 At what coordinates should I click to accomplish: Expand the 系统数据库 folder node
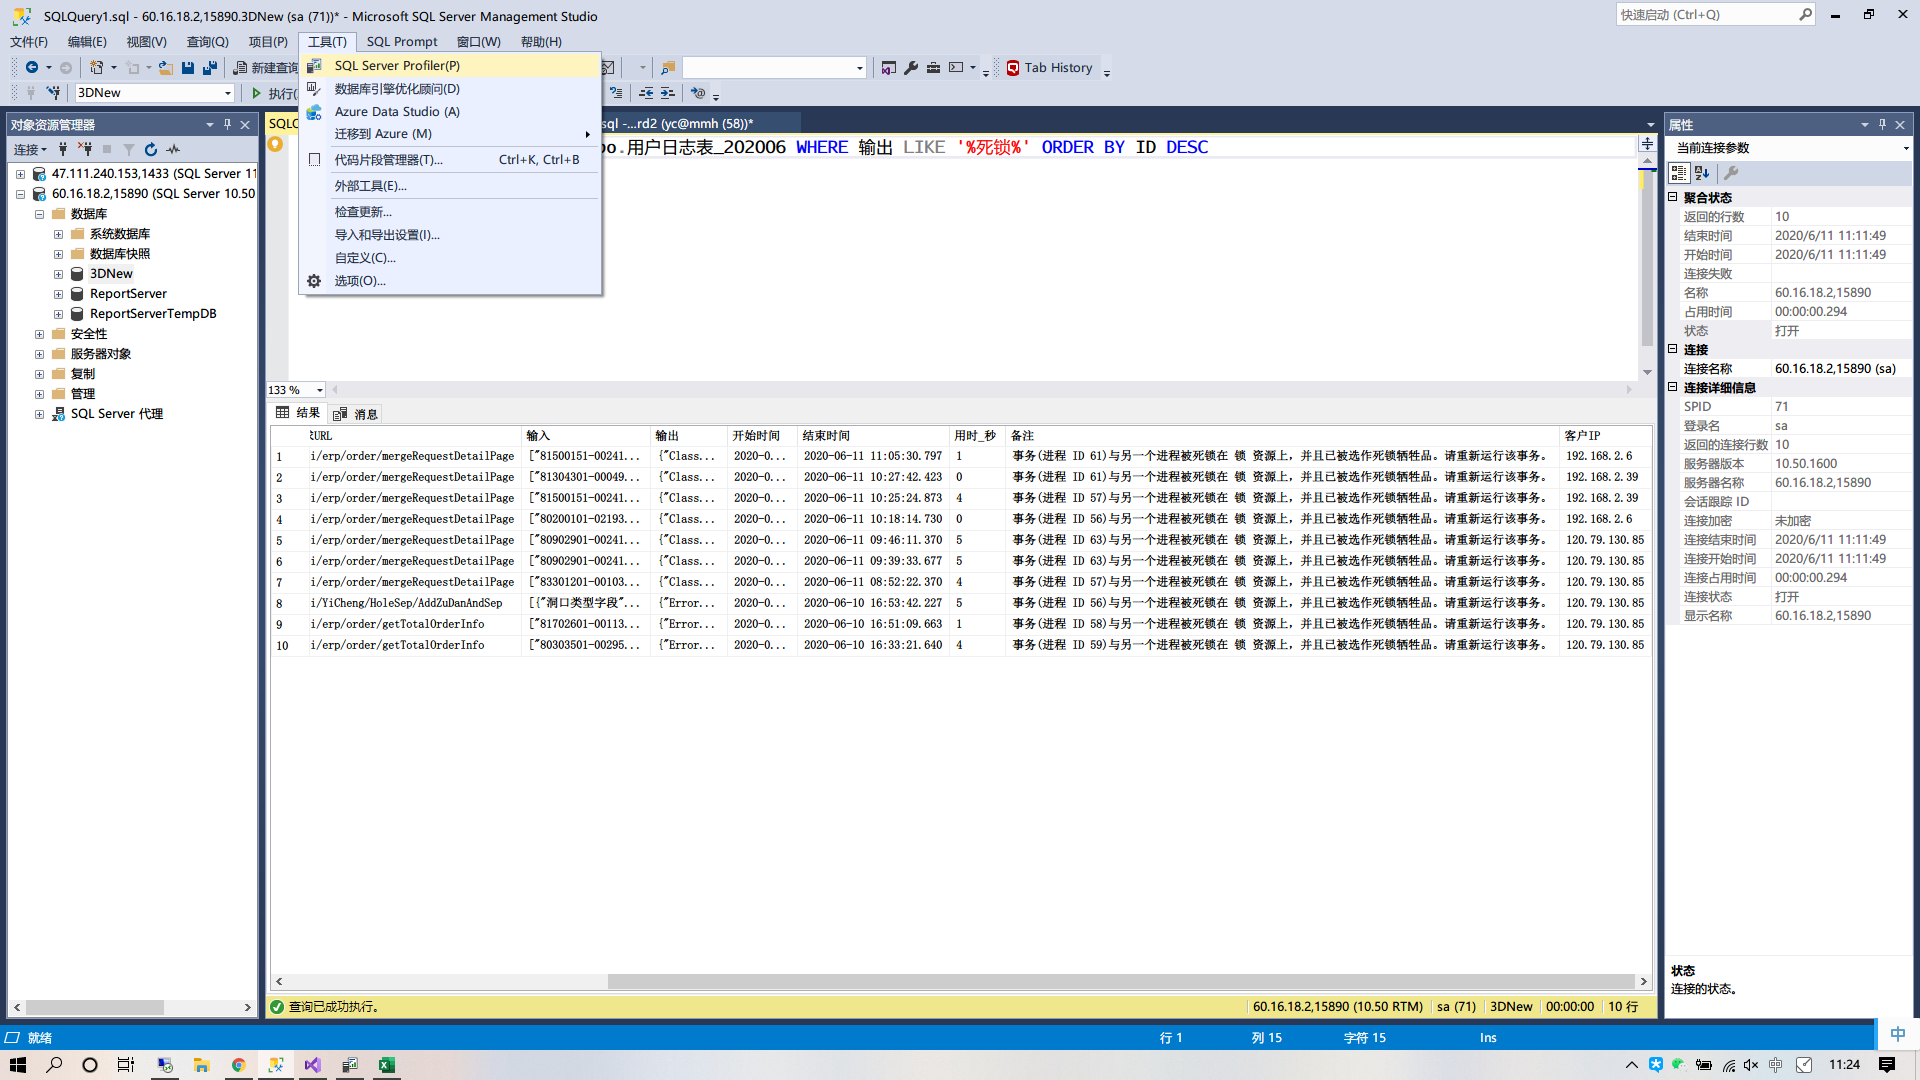[x=58, y=234]
